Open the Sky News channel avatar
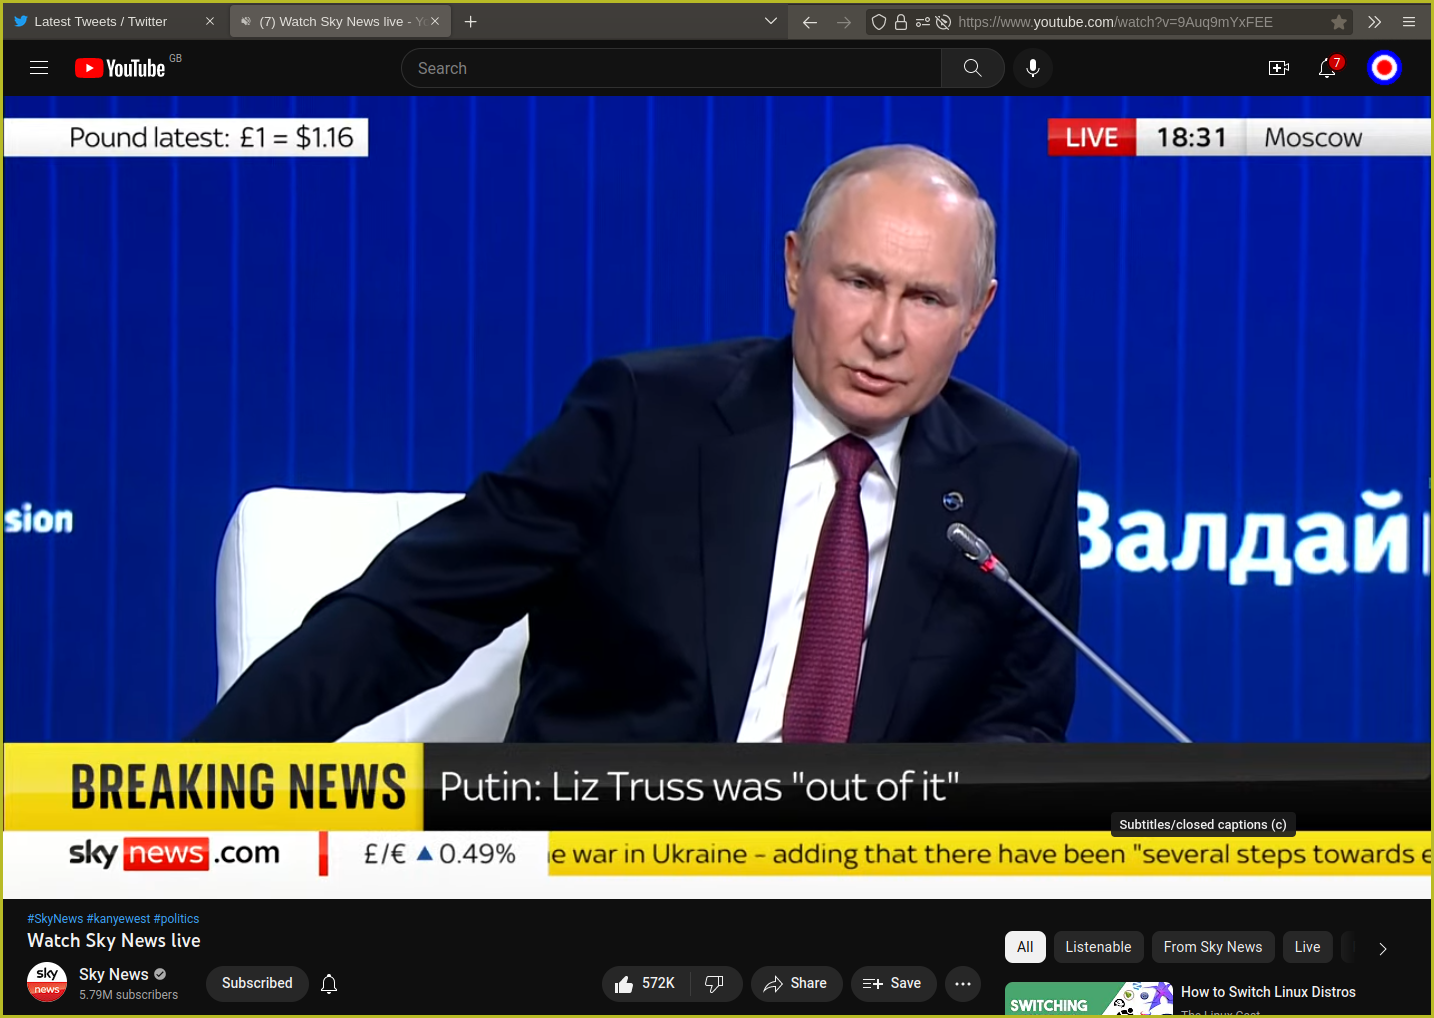This screenshot has width=1434, height=1018. tap(47, 983)
